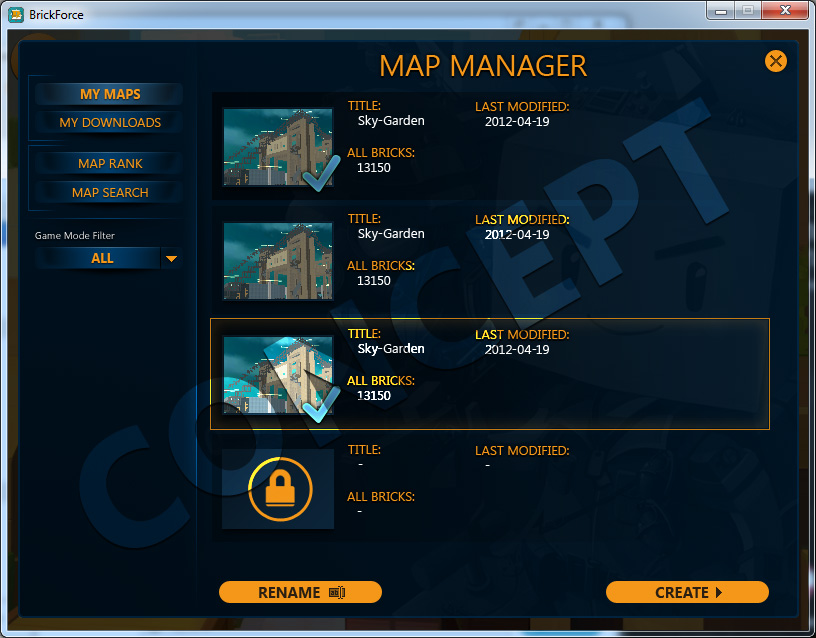This screenshot has height=638, width=816.
Task: Select the second Sky-Garden thumbnail without checkmark
Action: point(278,261)
